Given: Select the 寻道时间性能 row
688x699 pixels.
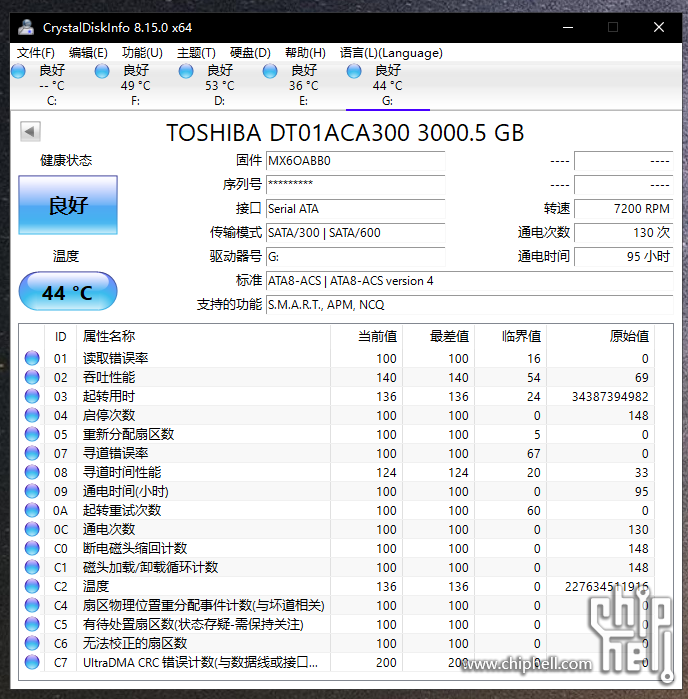Looking at the screenshot, I should click(337, 472).
